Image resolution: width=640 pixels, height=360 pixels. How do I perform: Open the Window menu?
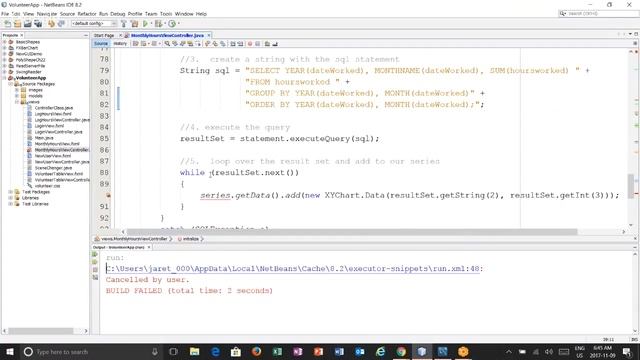(184, 14)
